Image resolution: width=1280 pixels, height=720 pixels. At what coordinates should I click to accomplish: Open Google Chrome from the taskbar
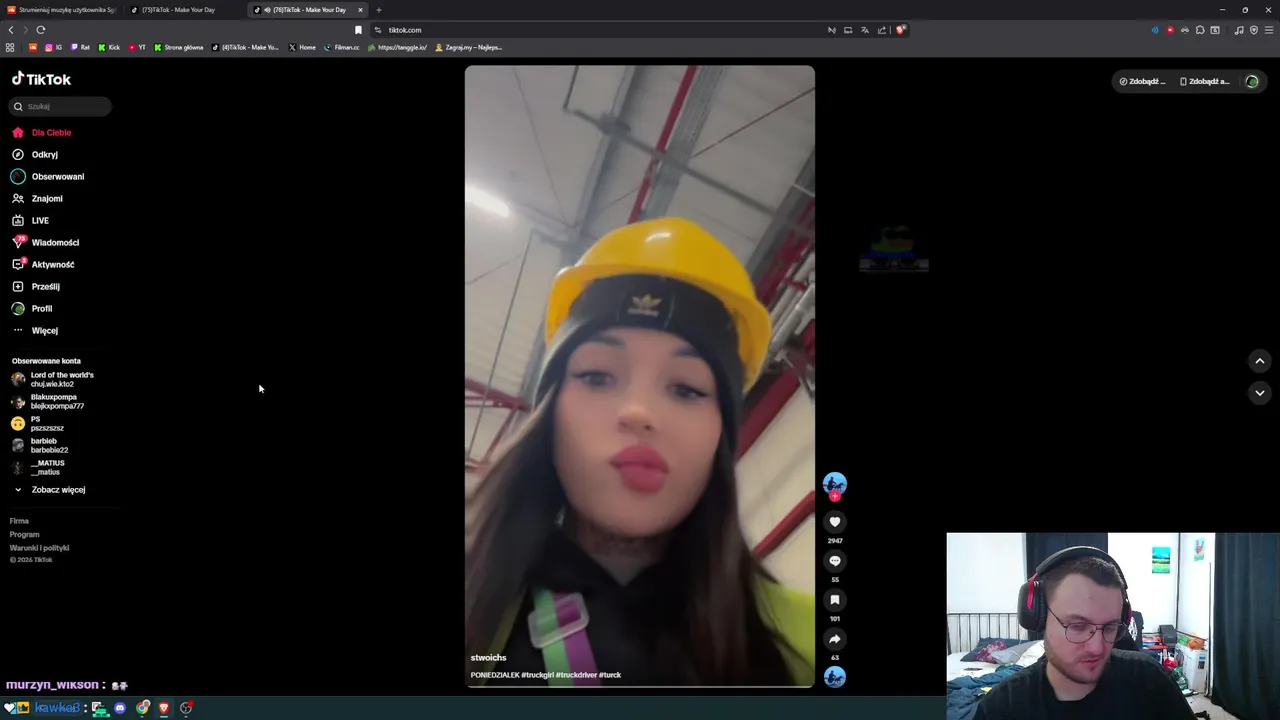142,708
